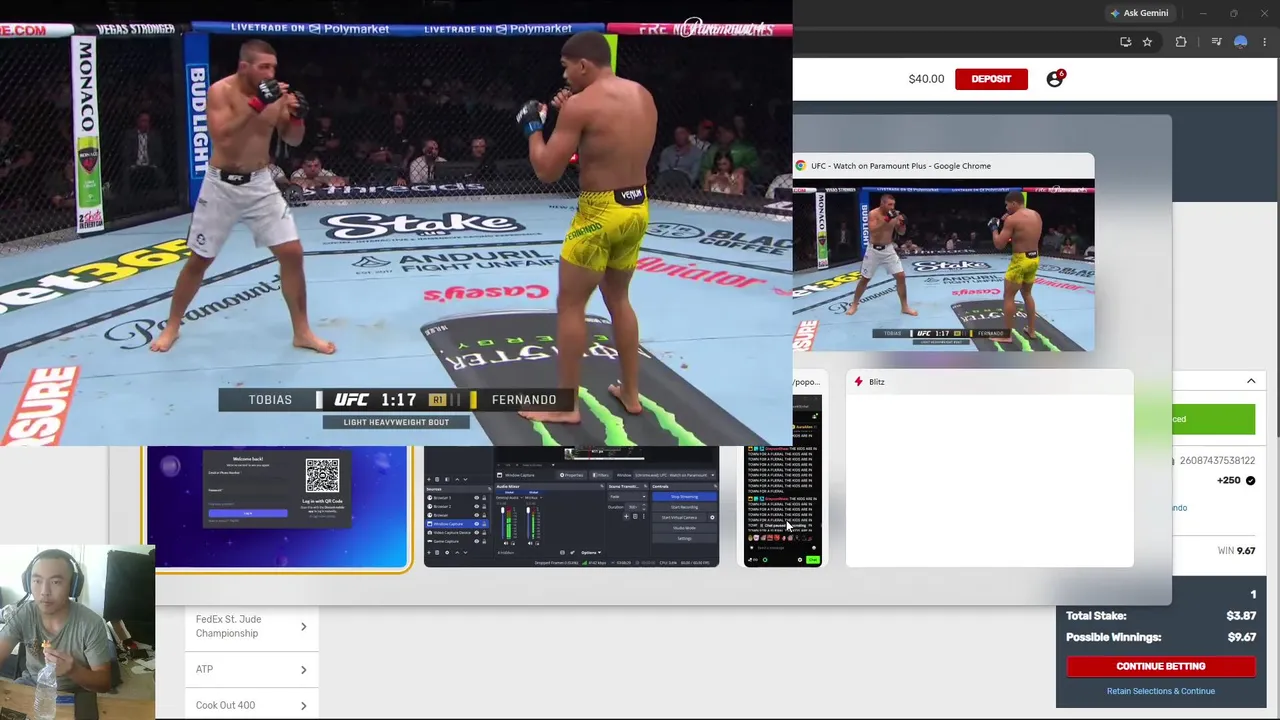Image resolution: width=1280 pixels, height=720 pixels.
Task: Expand the ATP sports menu item
Action: click(251, 669)
